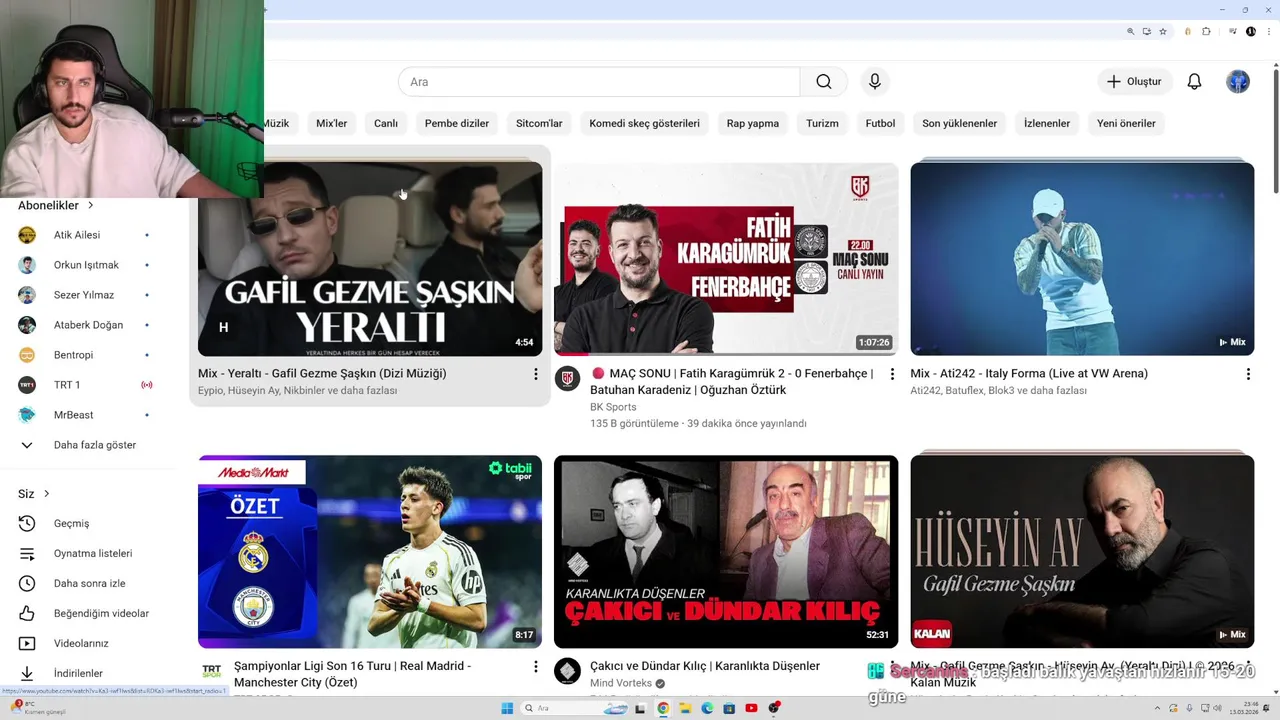
Task: Bookmark this page with the star icon
Action: [1163, 31]
